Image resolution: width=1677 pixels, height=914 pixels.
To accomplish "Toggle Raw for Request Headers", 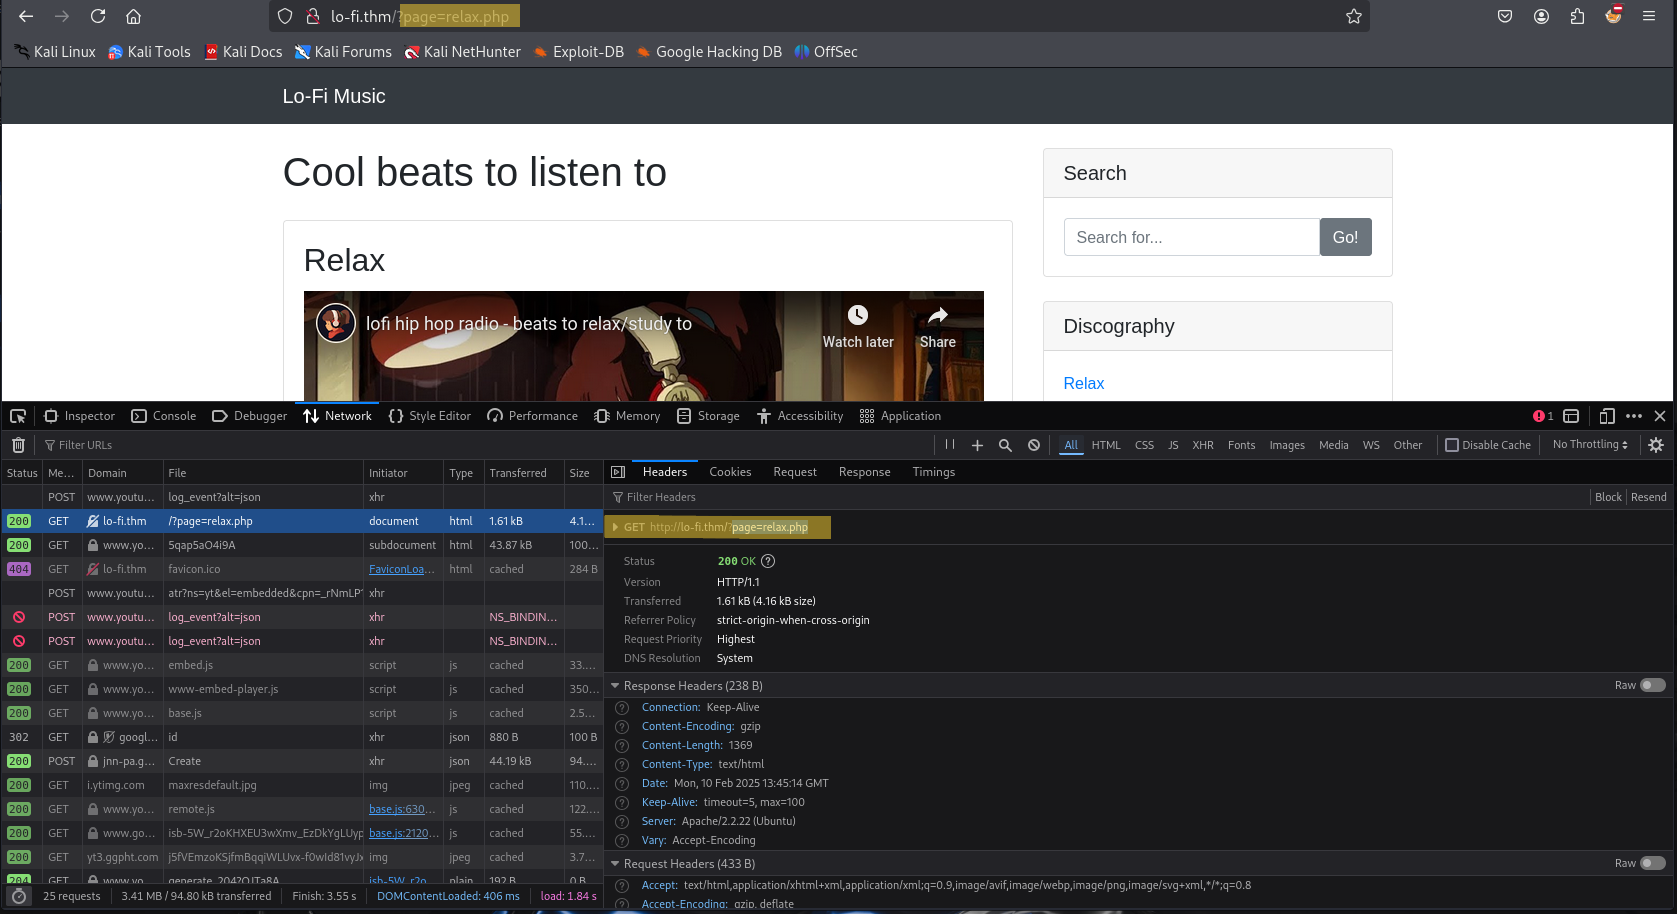I will click(1653, 863).
